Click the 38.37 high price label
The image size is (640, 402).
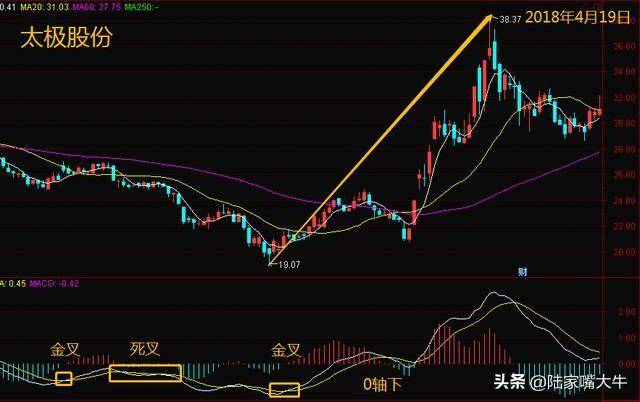coord(510,19)
